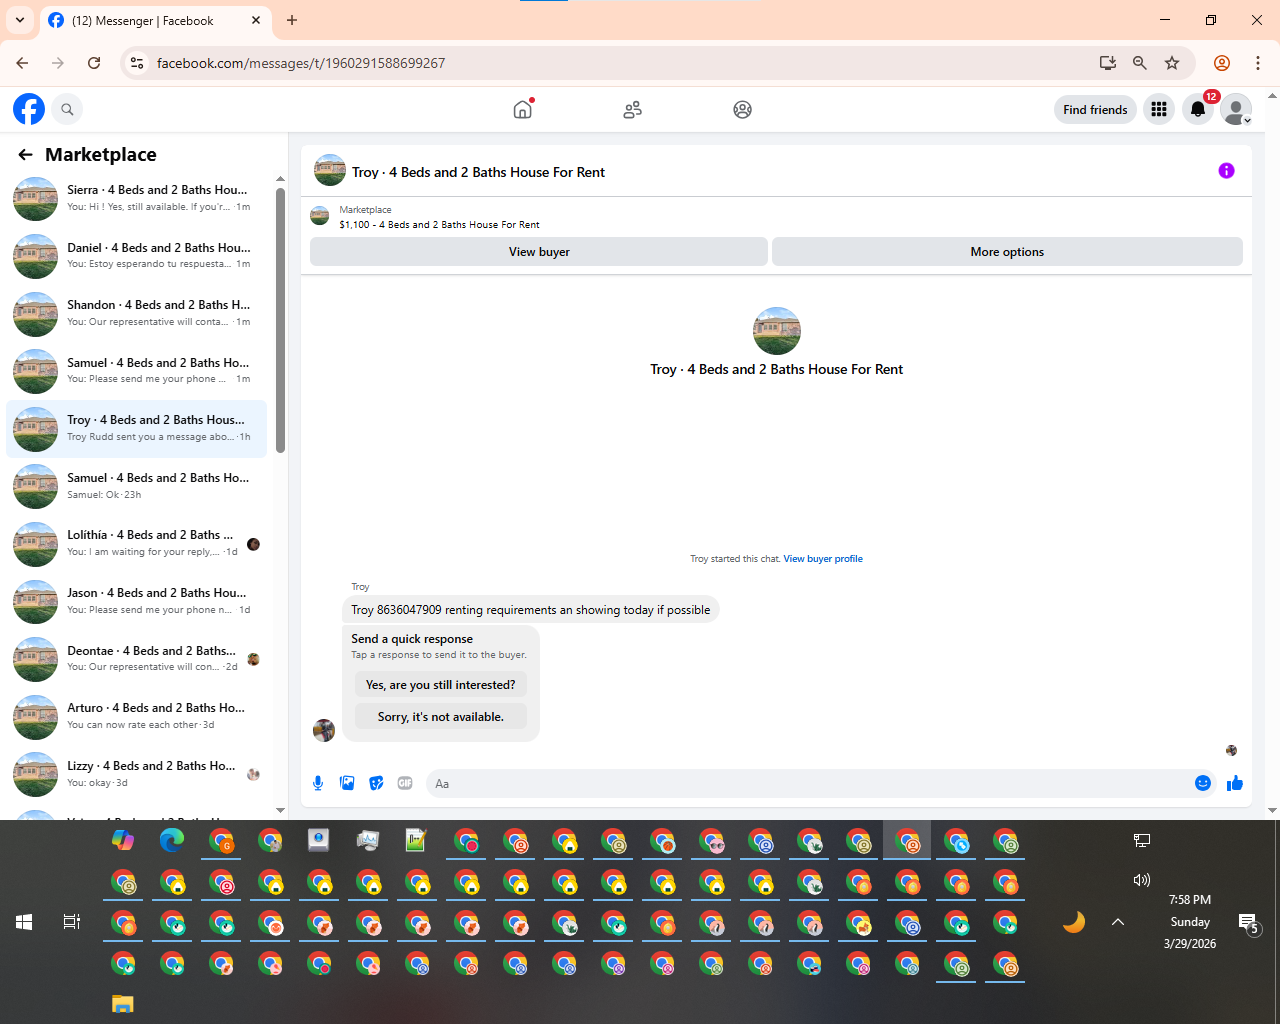This screenshot has height=1024, width=1280.
Task: Reload the page with Chrome's refresh icon
Action: pos(94,63)
